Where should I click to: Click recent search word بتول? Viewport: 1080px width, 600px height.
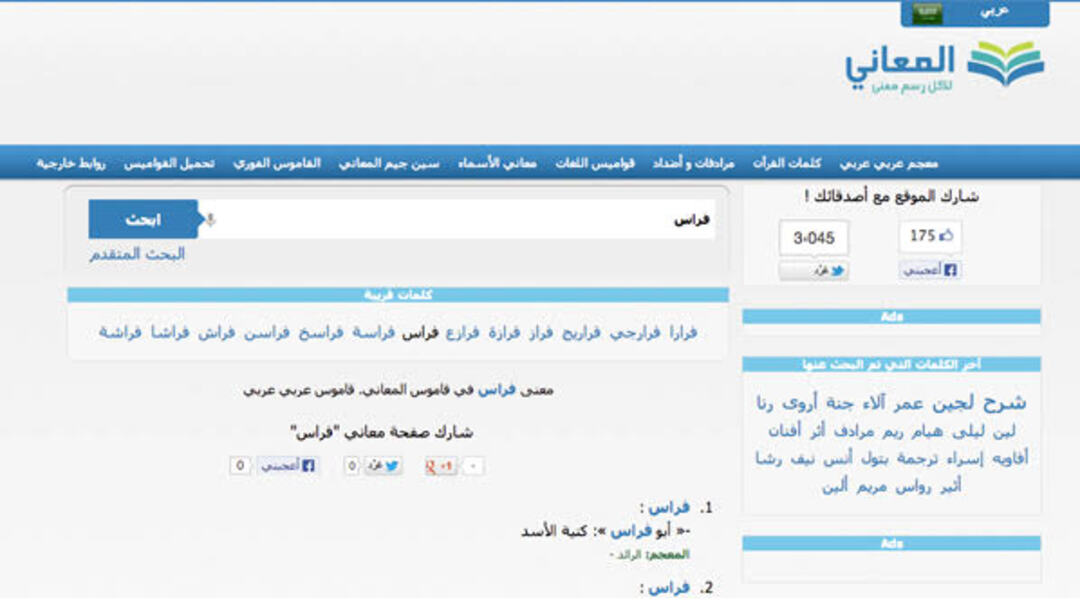[x=874, y=459]
